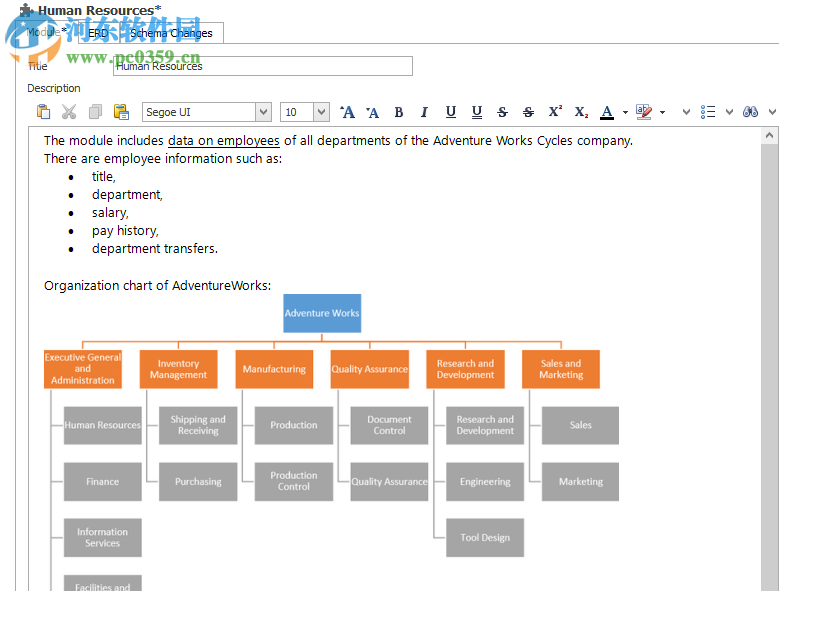Apply font color with the A icon
839x633 pixels.
click(x=607, y=112)
